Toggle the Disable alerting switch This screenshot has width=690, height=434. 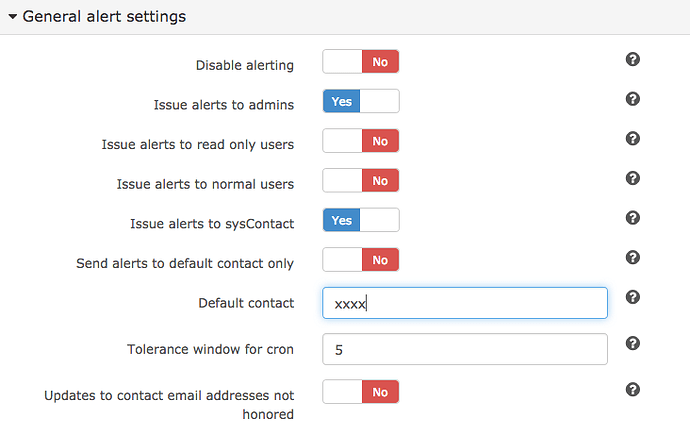pyautogui.click(x=361, y=62)
